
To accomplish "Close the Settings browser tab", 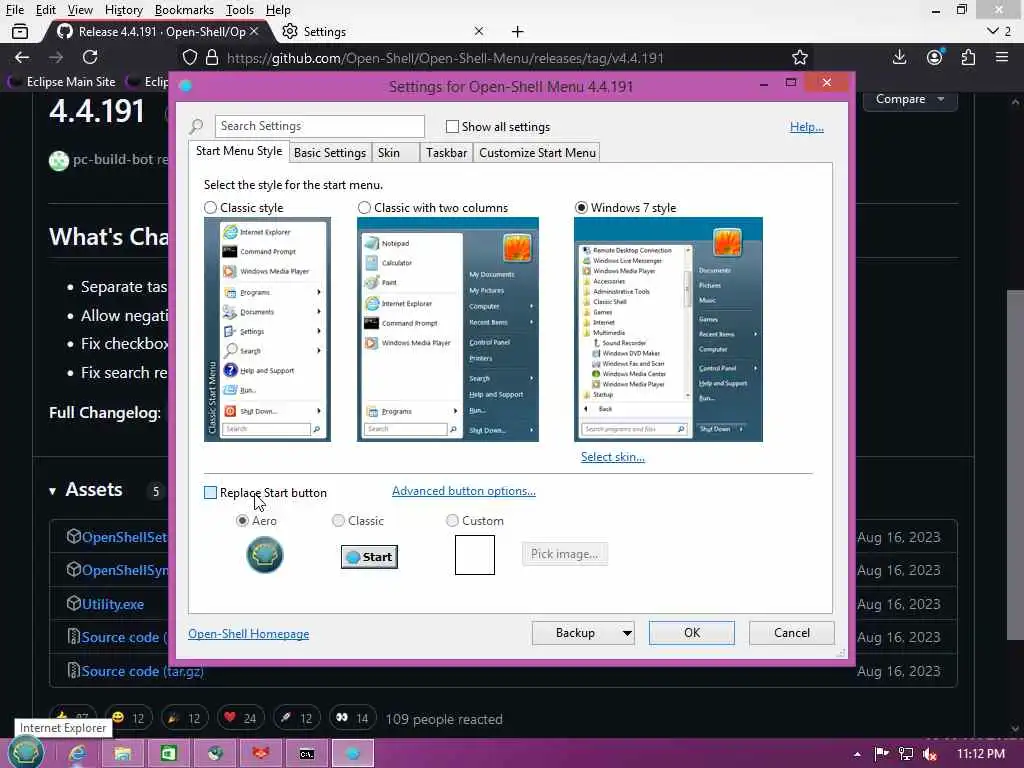I will click(479, 31).
